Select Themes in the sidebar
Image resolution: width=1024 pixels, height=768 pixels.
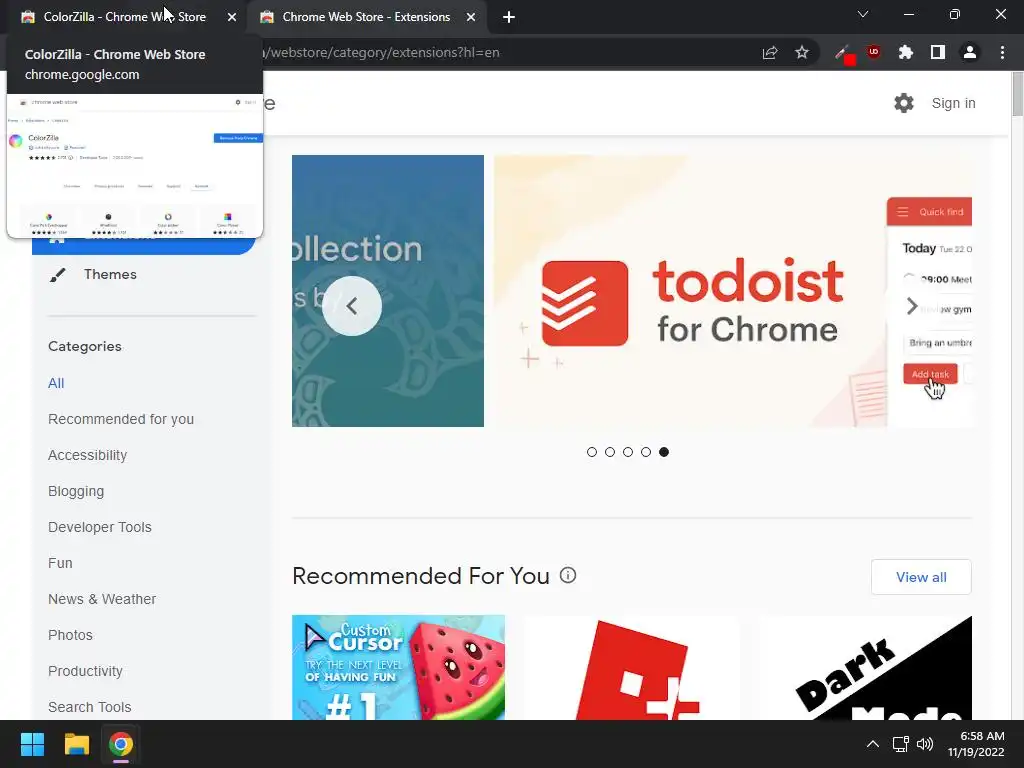tap(110, 274)
